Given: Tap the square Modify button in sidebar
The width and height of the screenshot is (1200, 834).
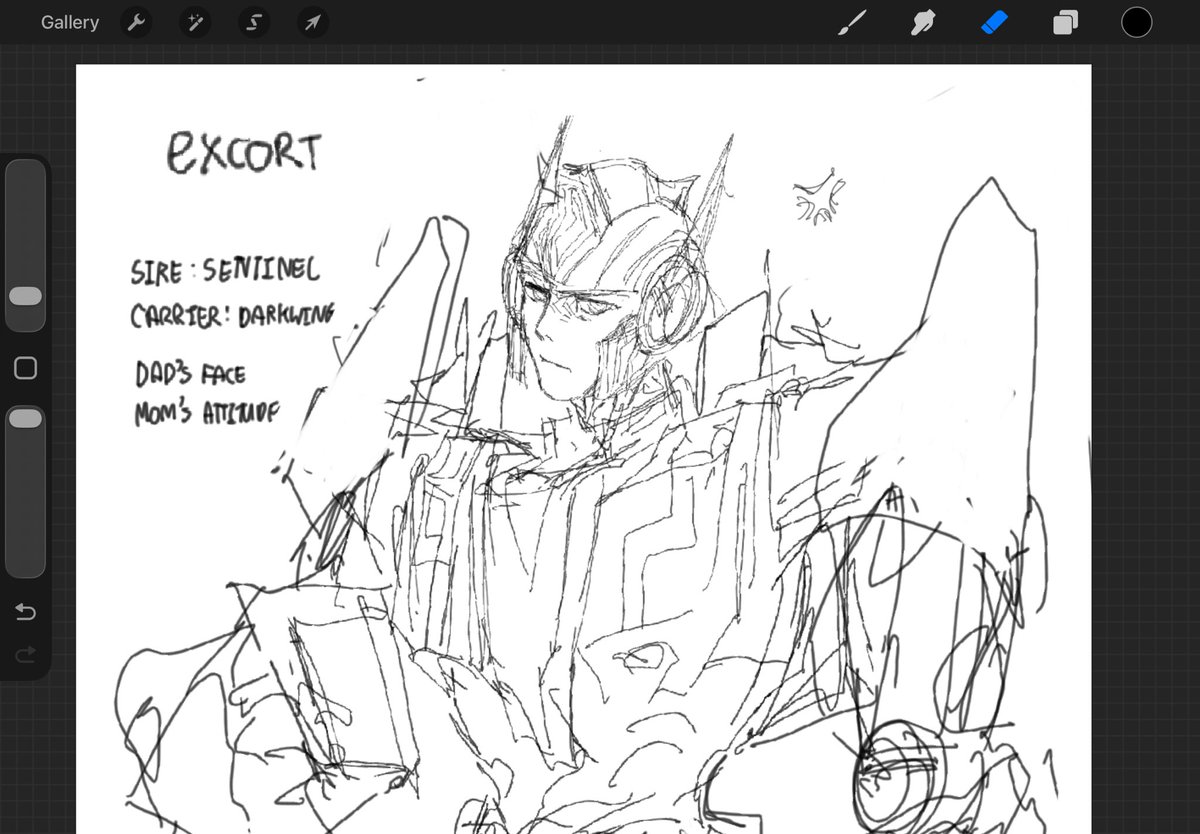Looking at the screenshot, I should point(26,369).
